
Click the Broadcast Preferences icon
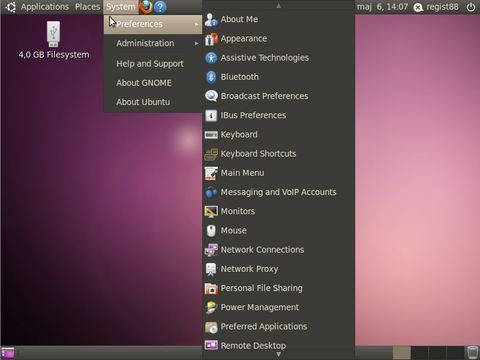(x=211, y=96)
